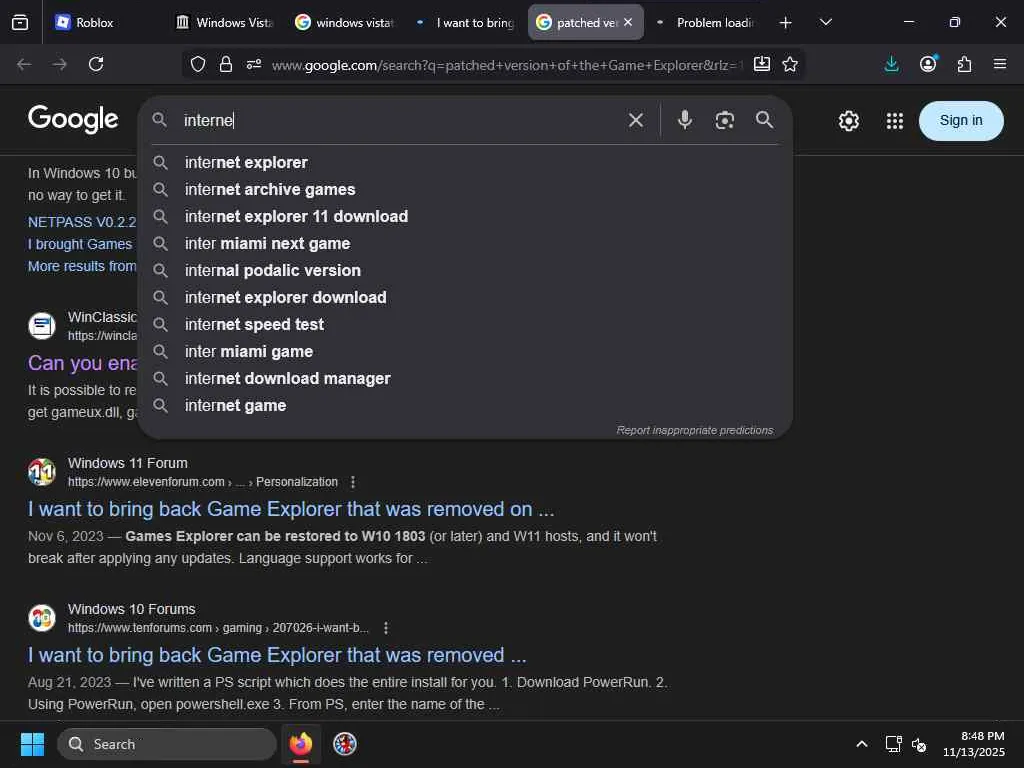Open the 'I brought Games' link

(80, 244)
